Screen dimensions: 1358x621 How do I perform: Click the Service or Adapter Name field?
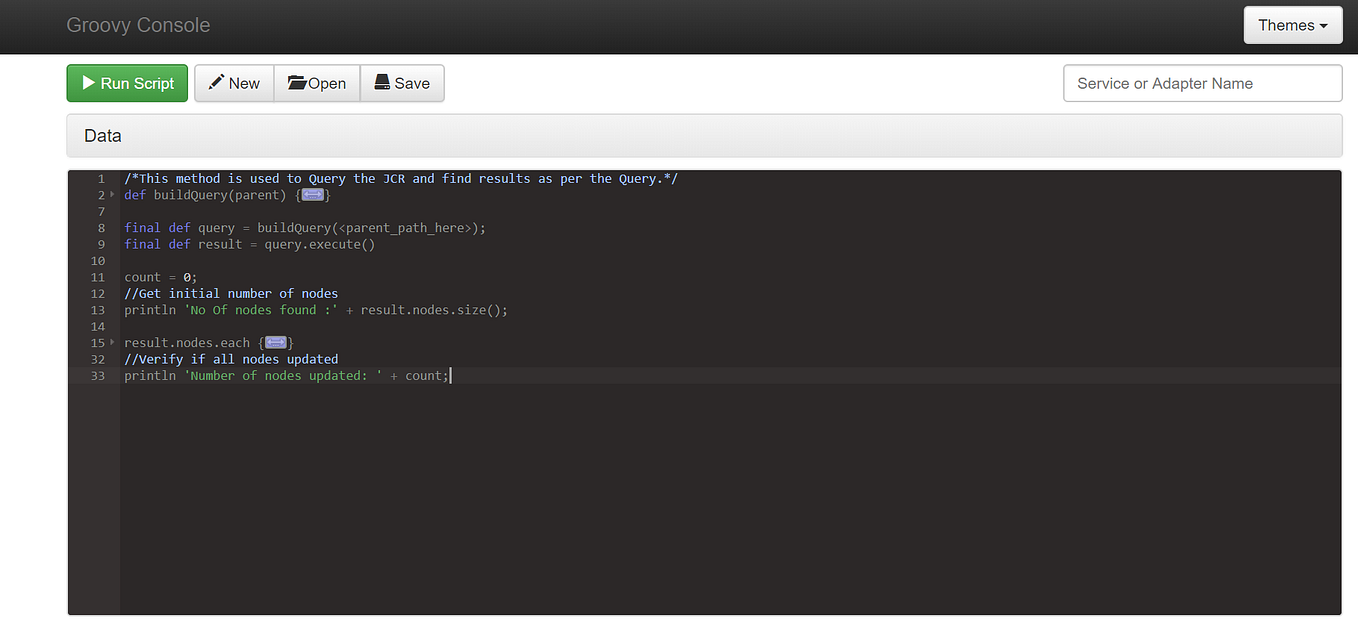[1202, 83]
